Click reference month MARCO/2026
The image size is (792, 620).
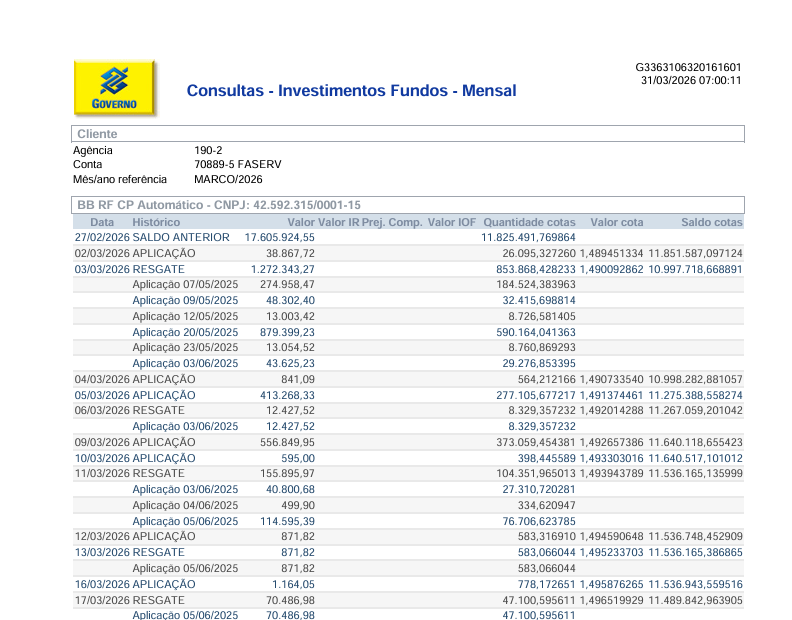coord(228,179)
